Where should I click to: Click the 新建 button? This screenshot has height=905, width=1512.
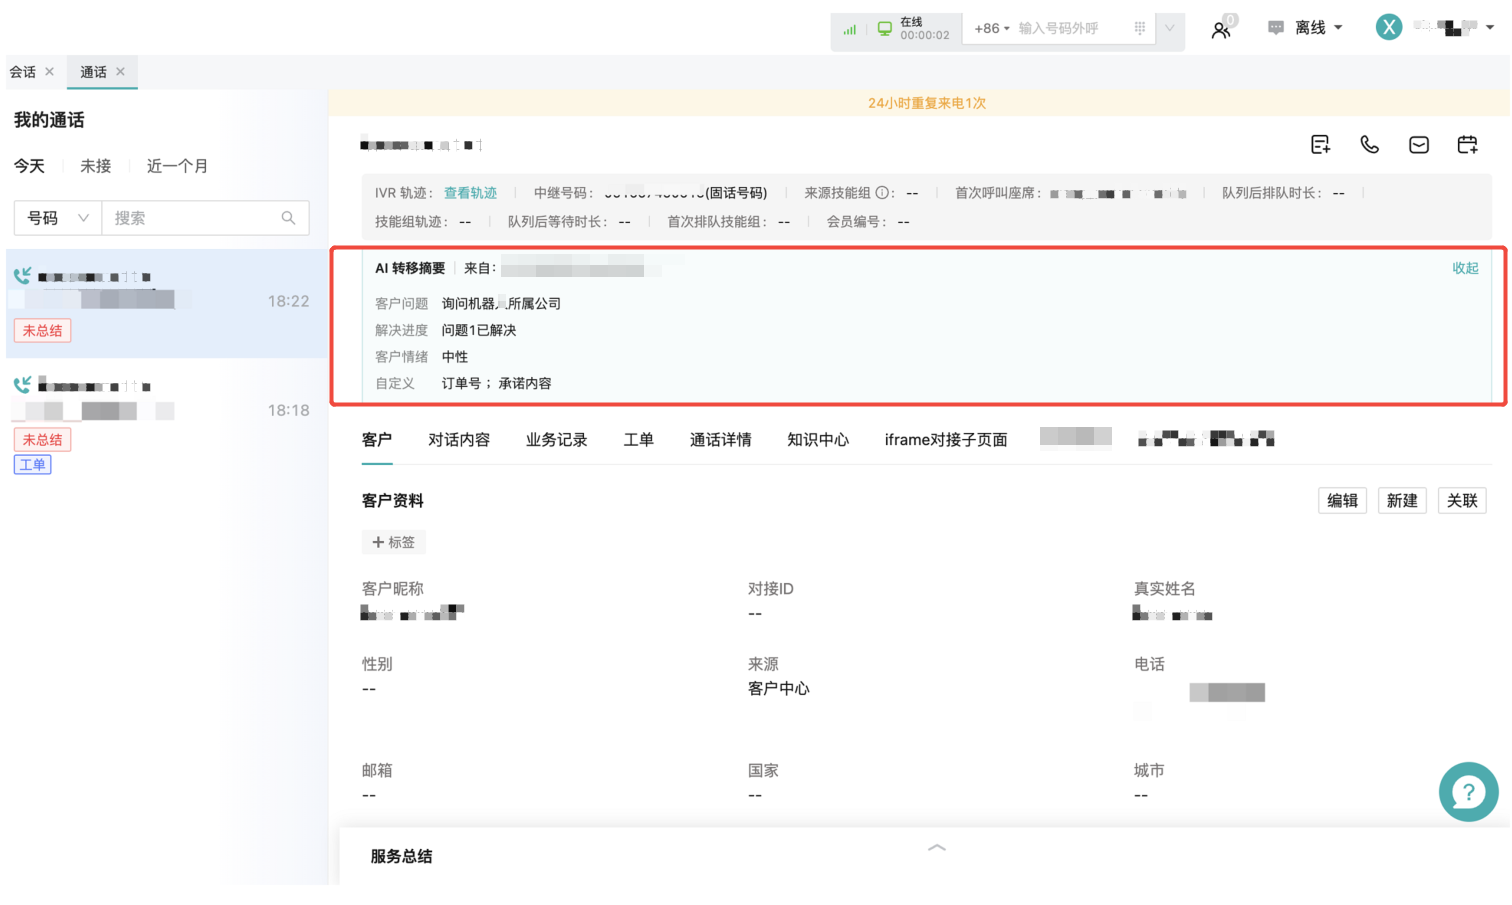coord(1402,501)
